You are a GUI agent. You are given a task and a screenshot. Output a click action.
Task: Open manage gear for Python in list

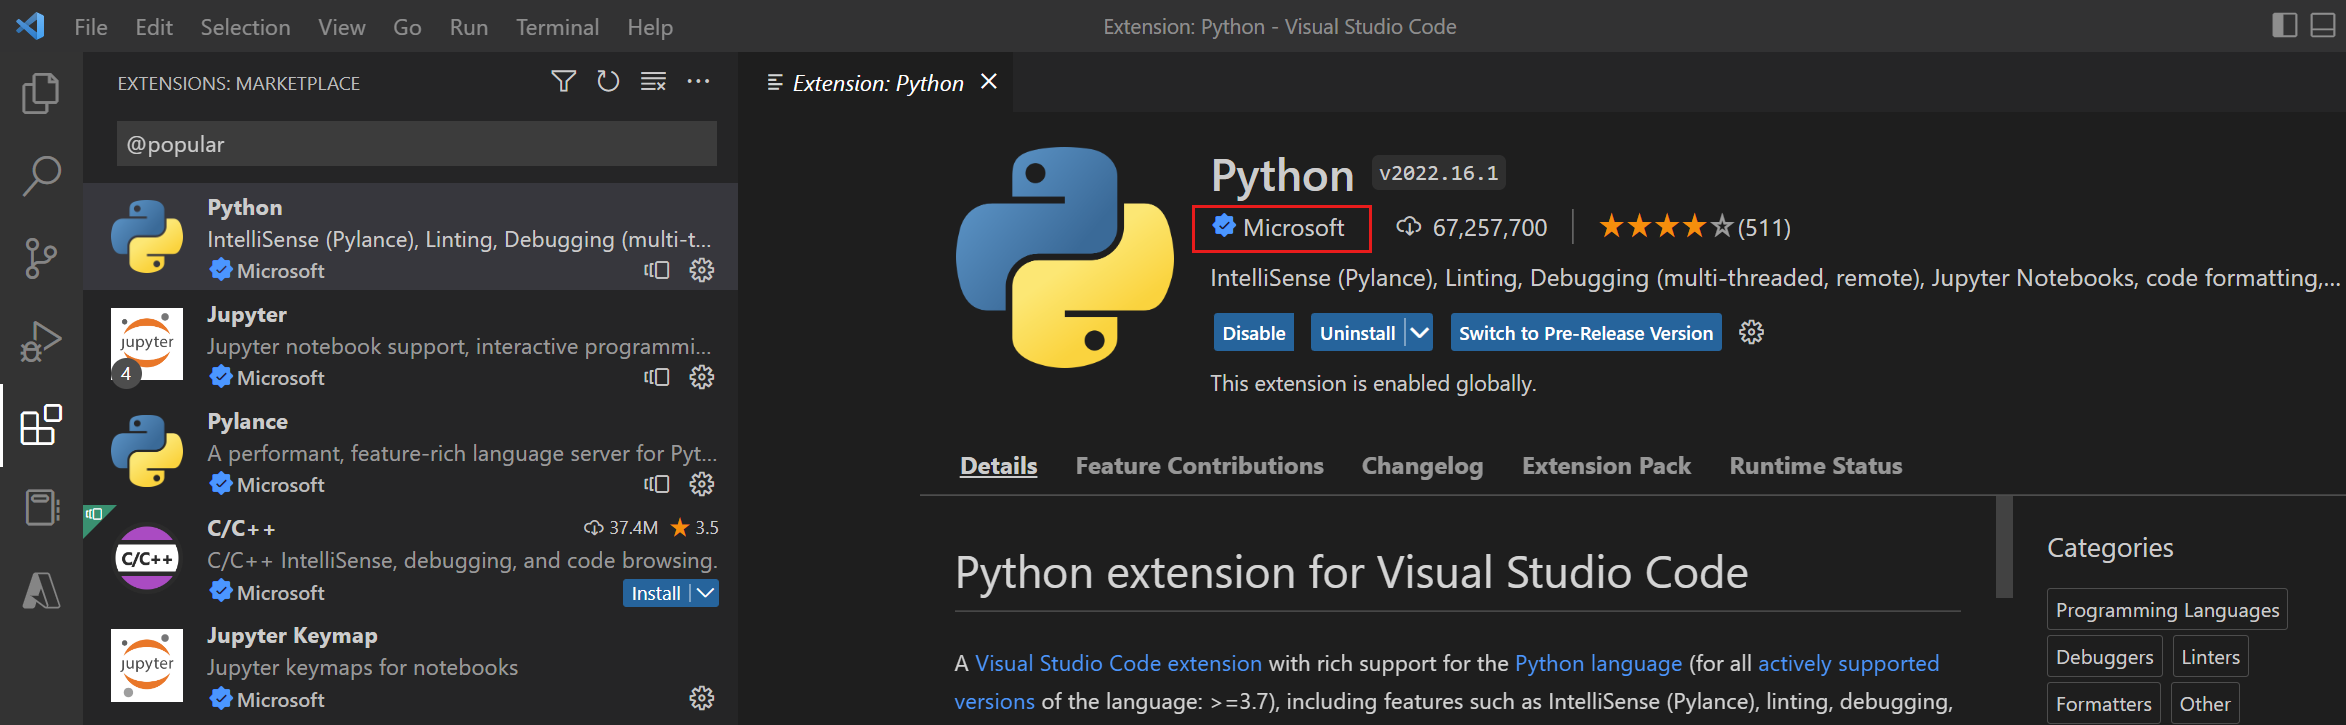[702, 270]
